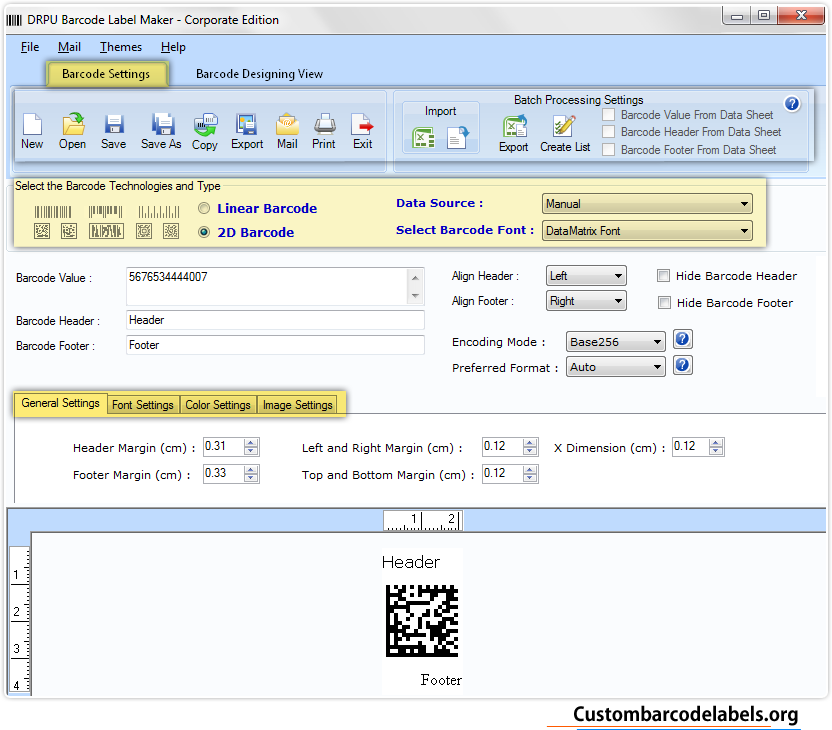Open the File menu

(x=30, y=47)
